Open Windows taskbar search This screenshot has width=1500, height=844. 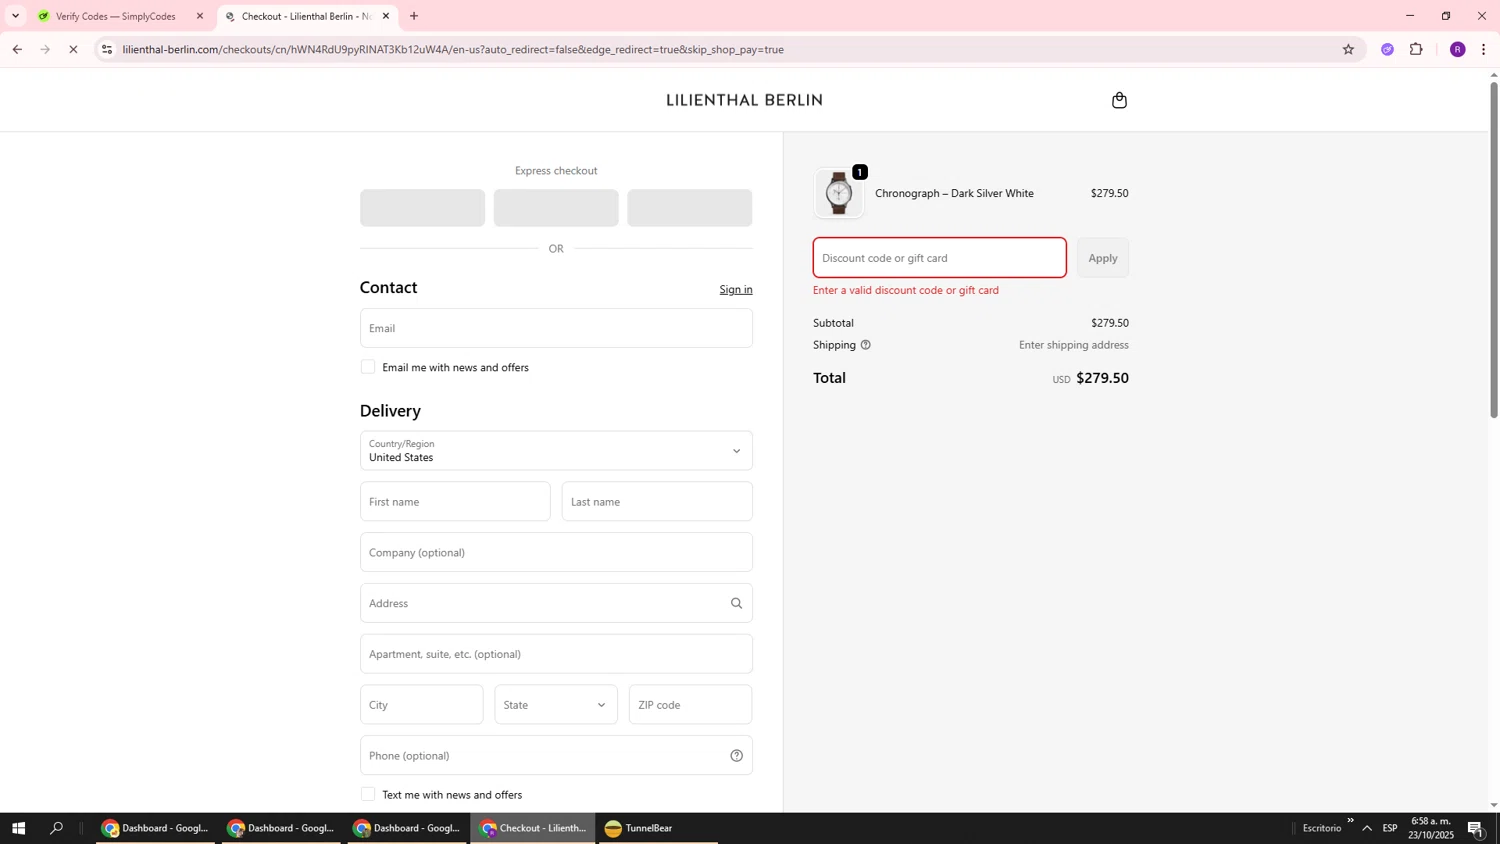click(57, 828)
